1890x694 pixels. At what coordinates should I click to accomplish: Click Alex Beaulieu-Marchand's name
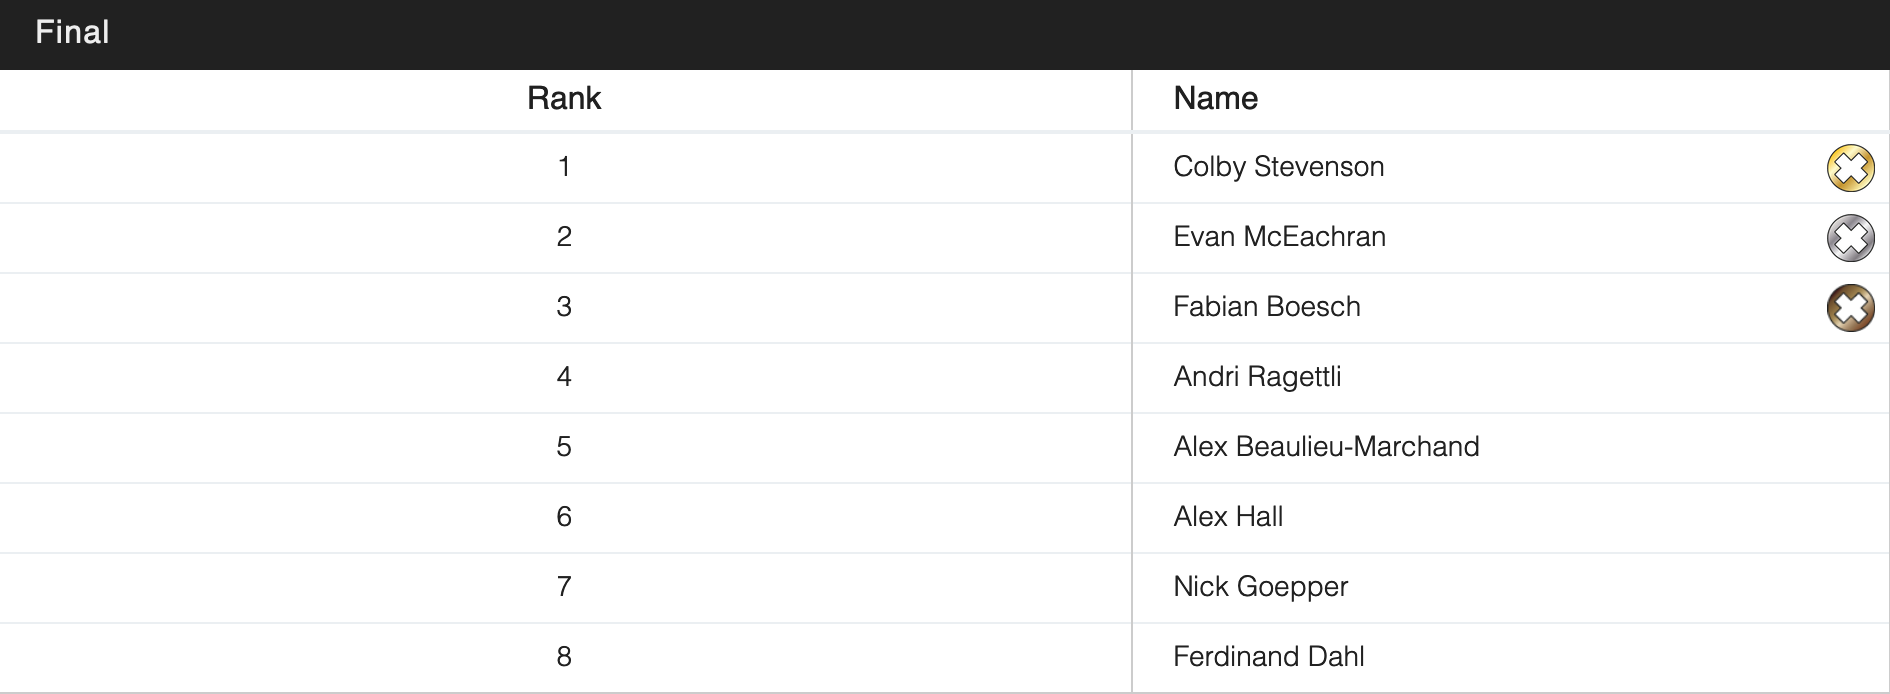pos(1326,447)
